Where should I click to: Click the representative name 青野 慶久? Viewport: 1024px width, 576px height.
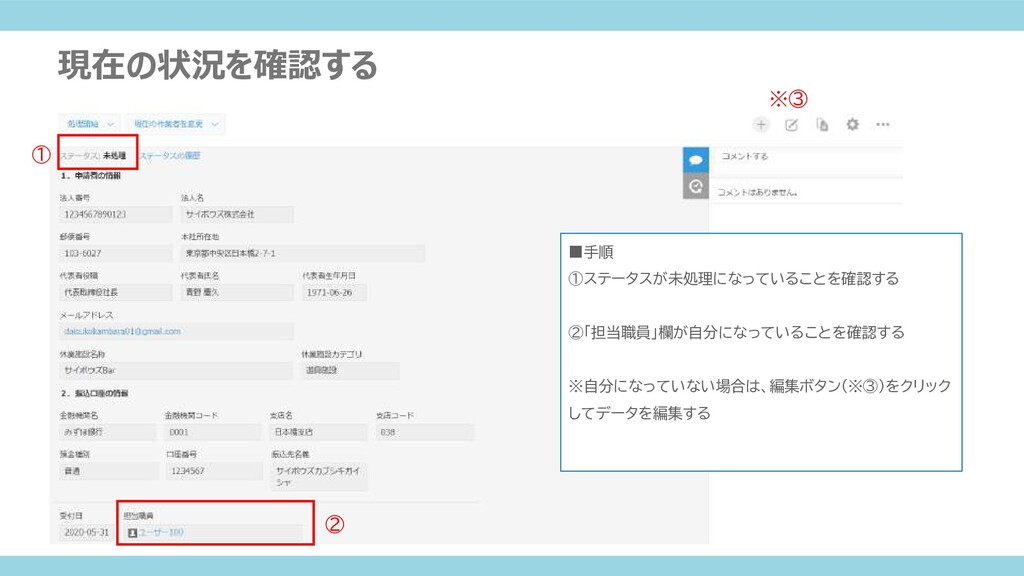tap(237, 293)
